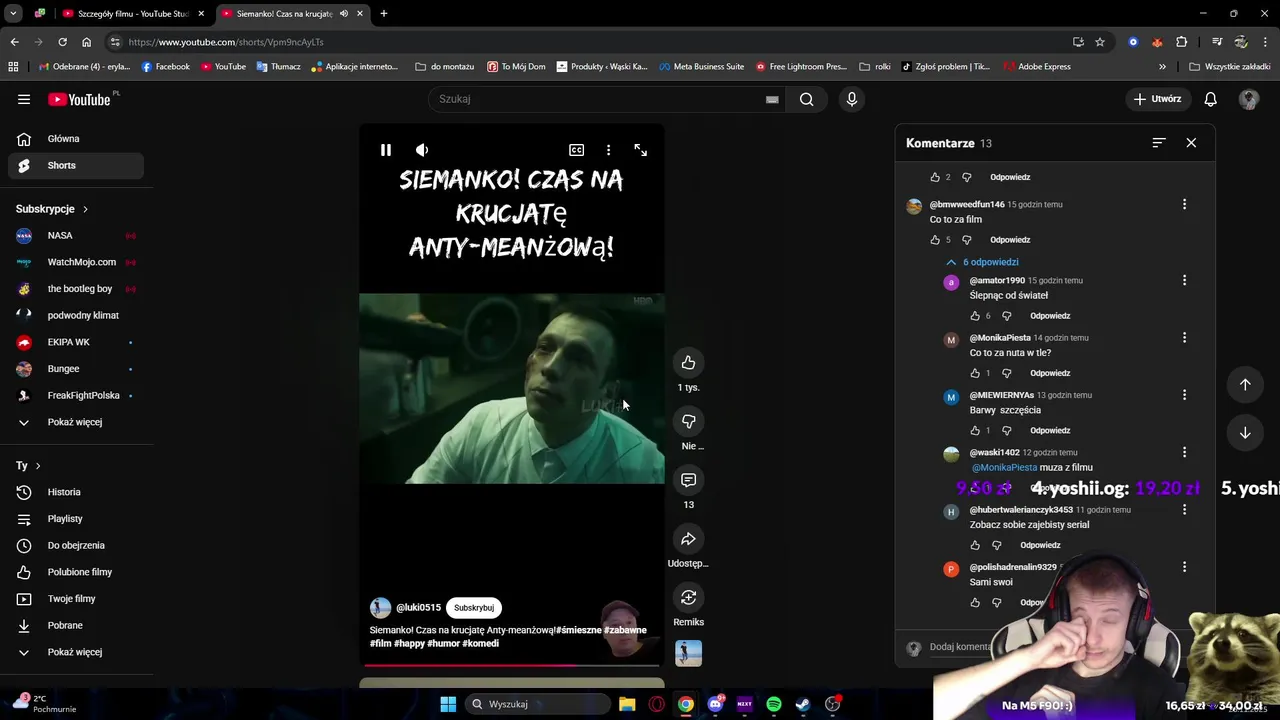This screenshot has height=720, width=1280.
Task: Like @MonikaPiesta's reply
Action: (975, 373)
